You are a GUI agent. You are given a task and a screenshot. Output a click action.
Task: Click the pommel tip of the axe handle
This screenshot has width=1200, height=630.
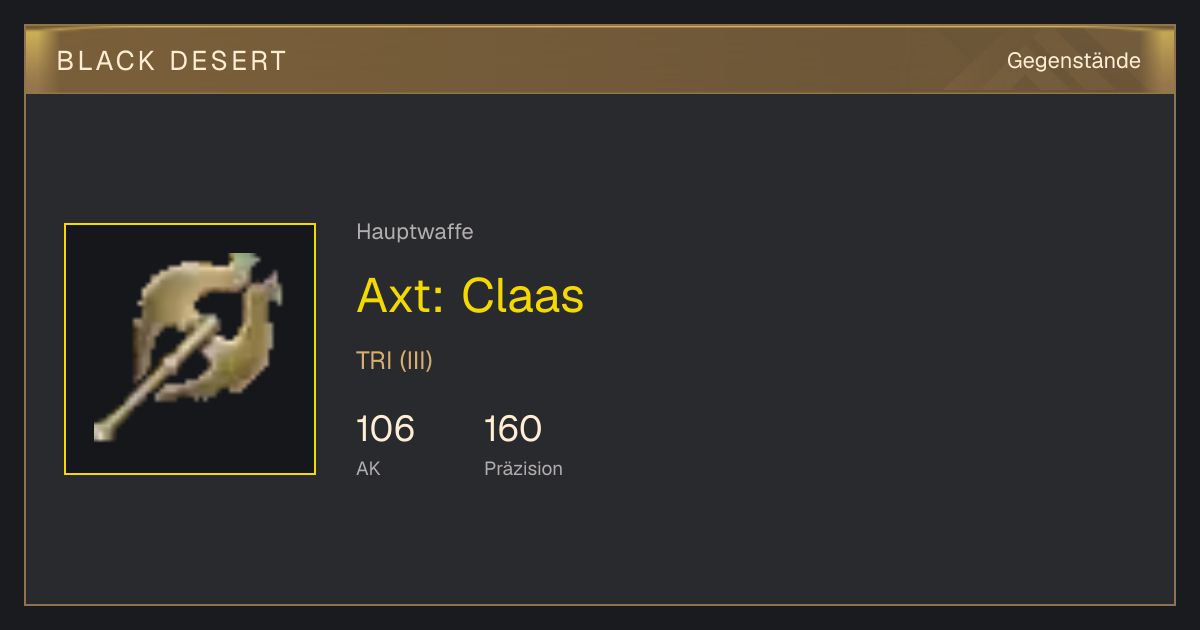click(103, 432)
